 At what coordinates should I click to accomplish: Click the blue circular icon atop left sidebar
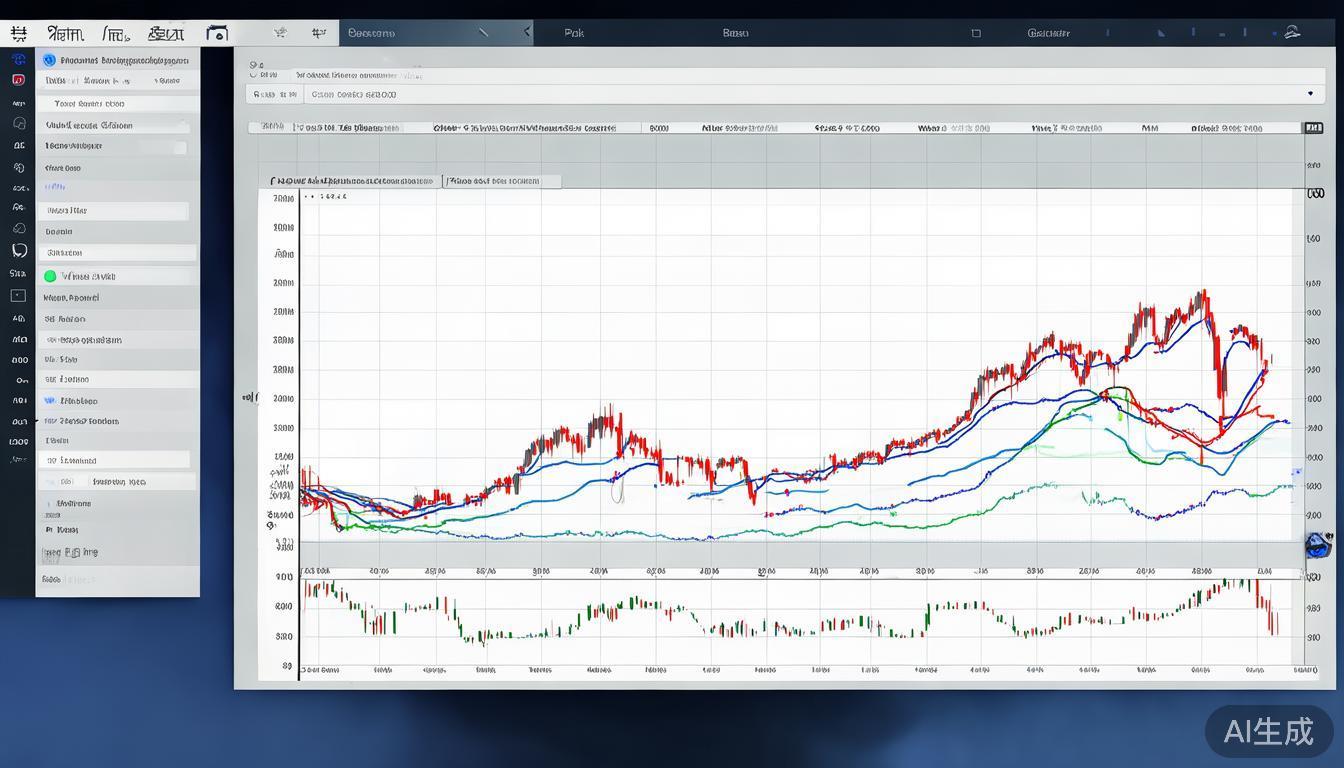click(x=18, y=60)
